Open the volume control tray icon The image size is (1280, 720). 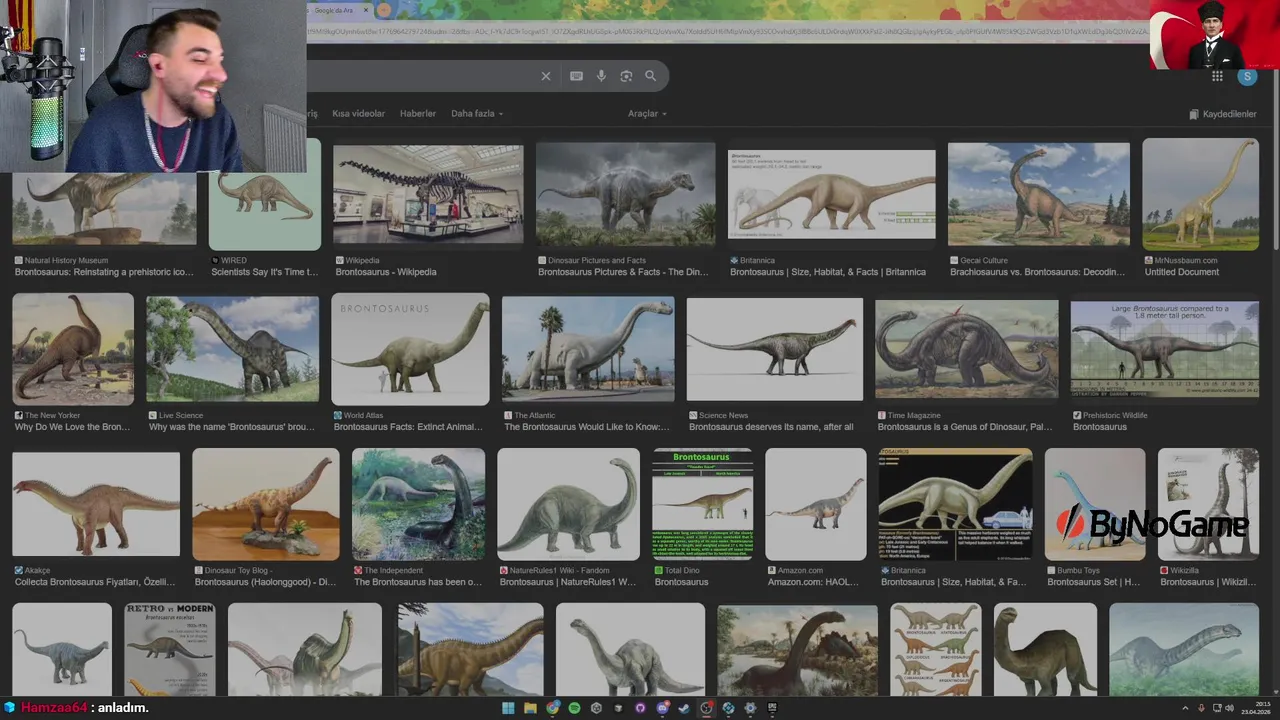[1229, 708]
